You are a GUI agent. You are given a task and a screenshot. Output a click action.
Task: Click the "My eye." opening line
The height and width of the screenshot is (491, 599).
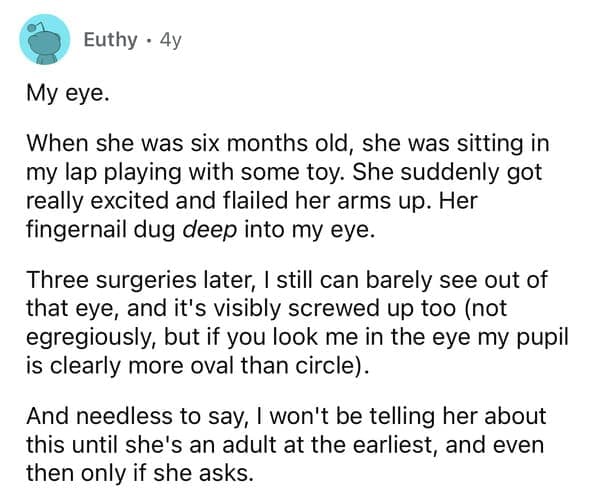click(68, 94)
